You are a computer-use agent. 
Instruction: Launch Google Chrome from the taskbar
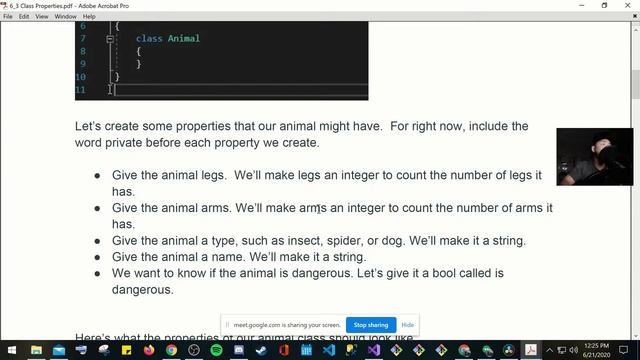click(171, 350)
